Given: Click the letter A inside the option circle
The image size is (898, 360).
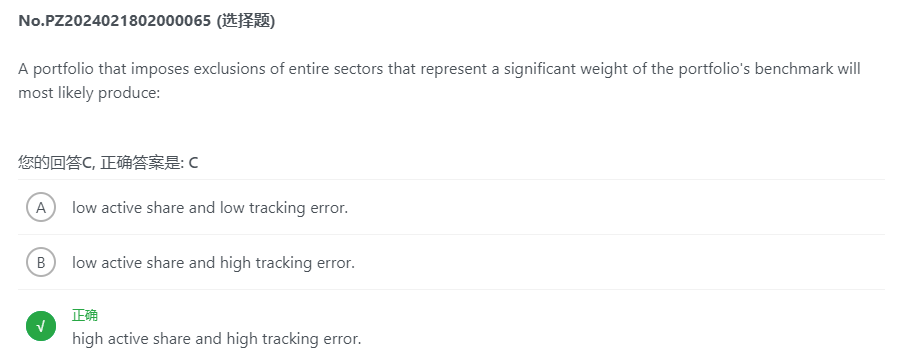Looking at the screenshot, I should 41,207.
